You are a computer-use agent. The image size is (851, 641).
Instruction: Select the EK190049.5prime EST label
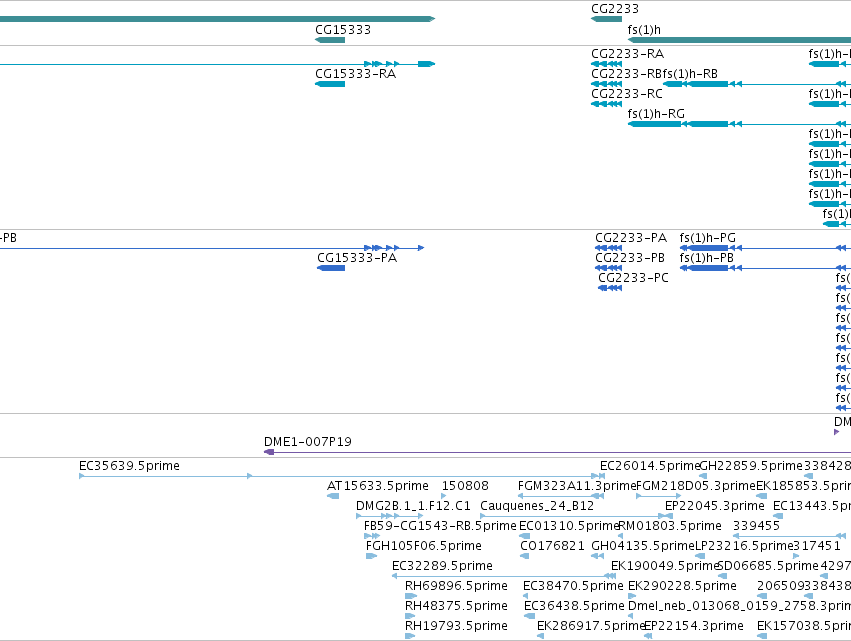point(664,566)
